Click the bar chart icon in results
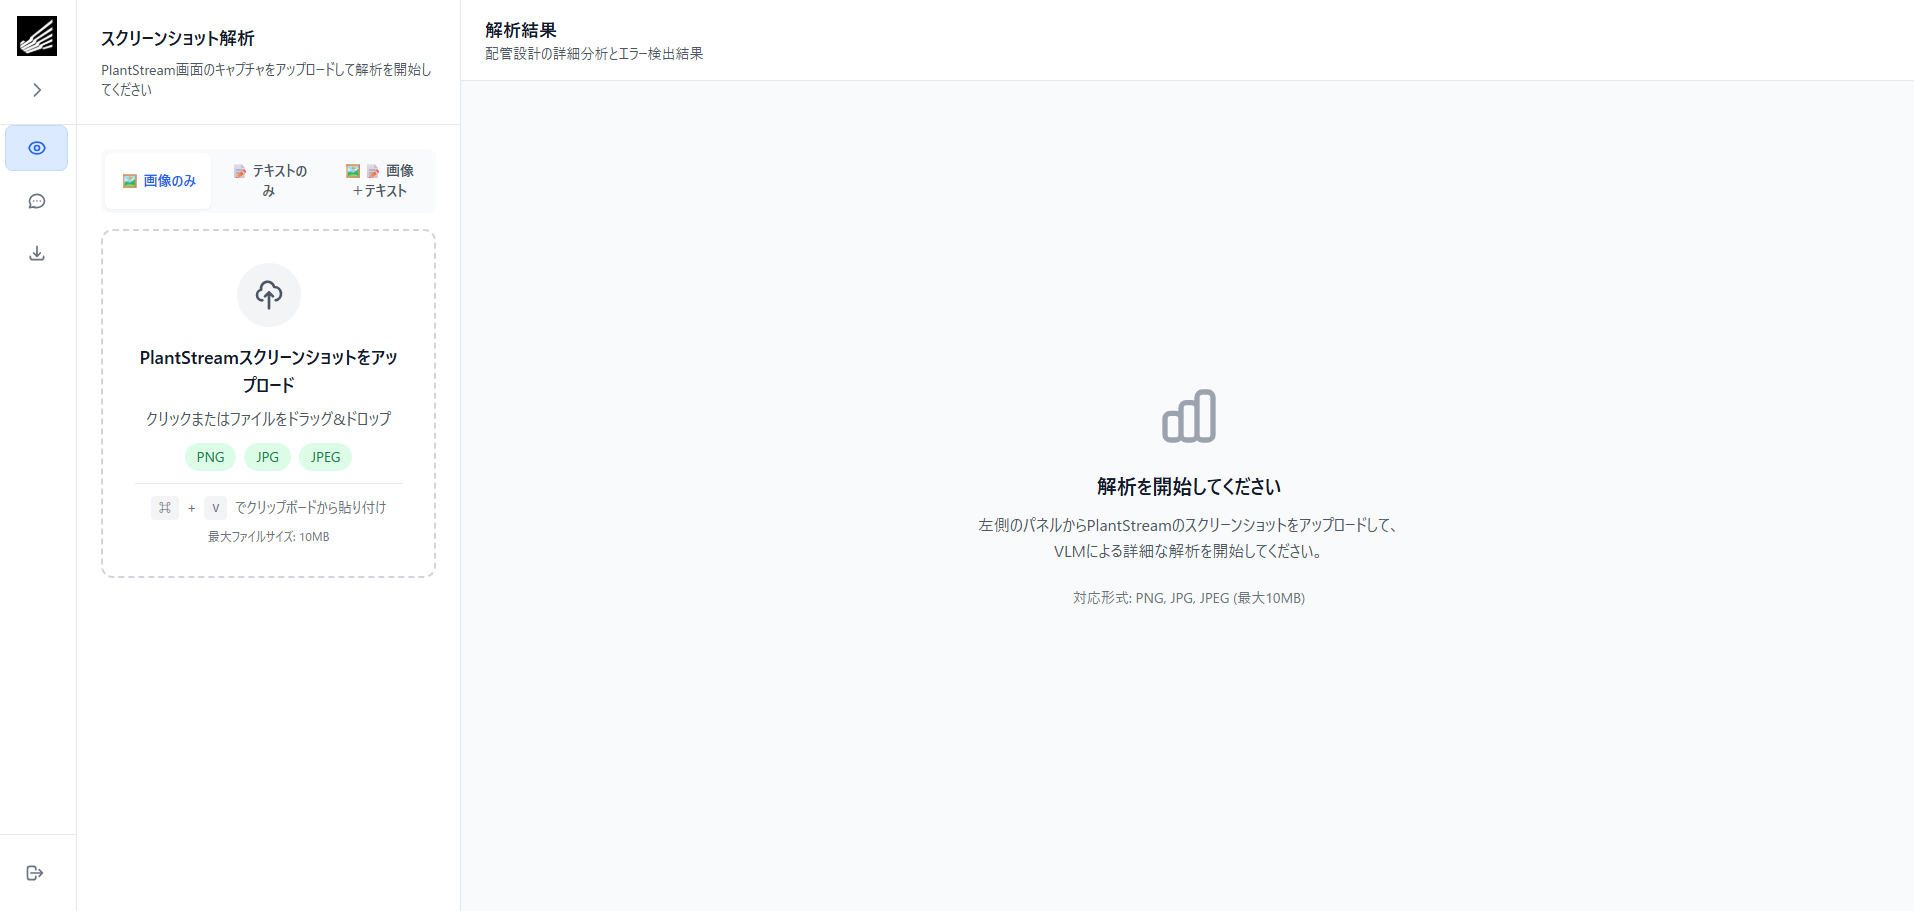1914x911 pixels. (x=1188, y=416)
